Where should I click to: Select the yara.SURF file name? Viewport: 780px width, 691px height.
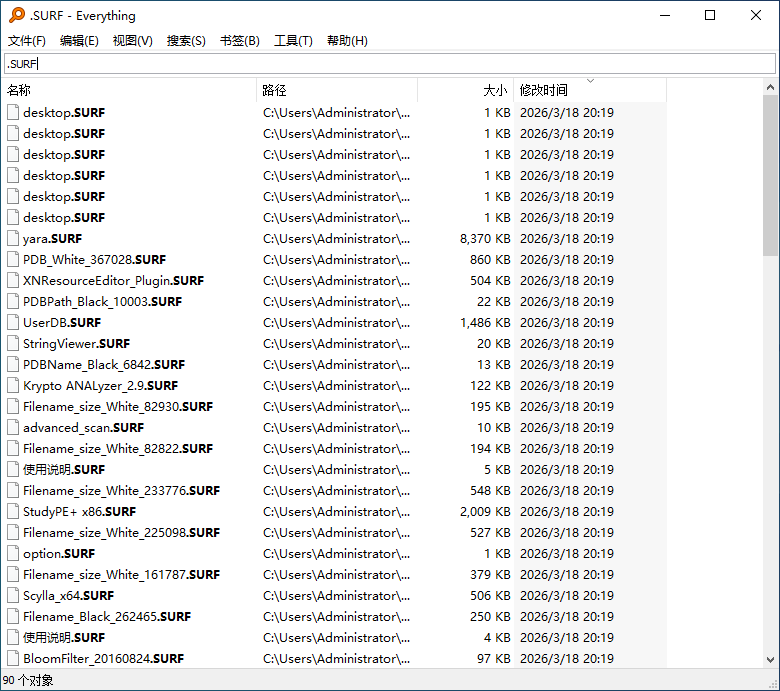tap(52, 239)
